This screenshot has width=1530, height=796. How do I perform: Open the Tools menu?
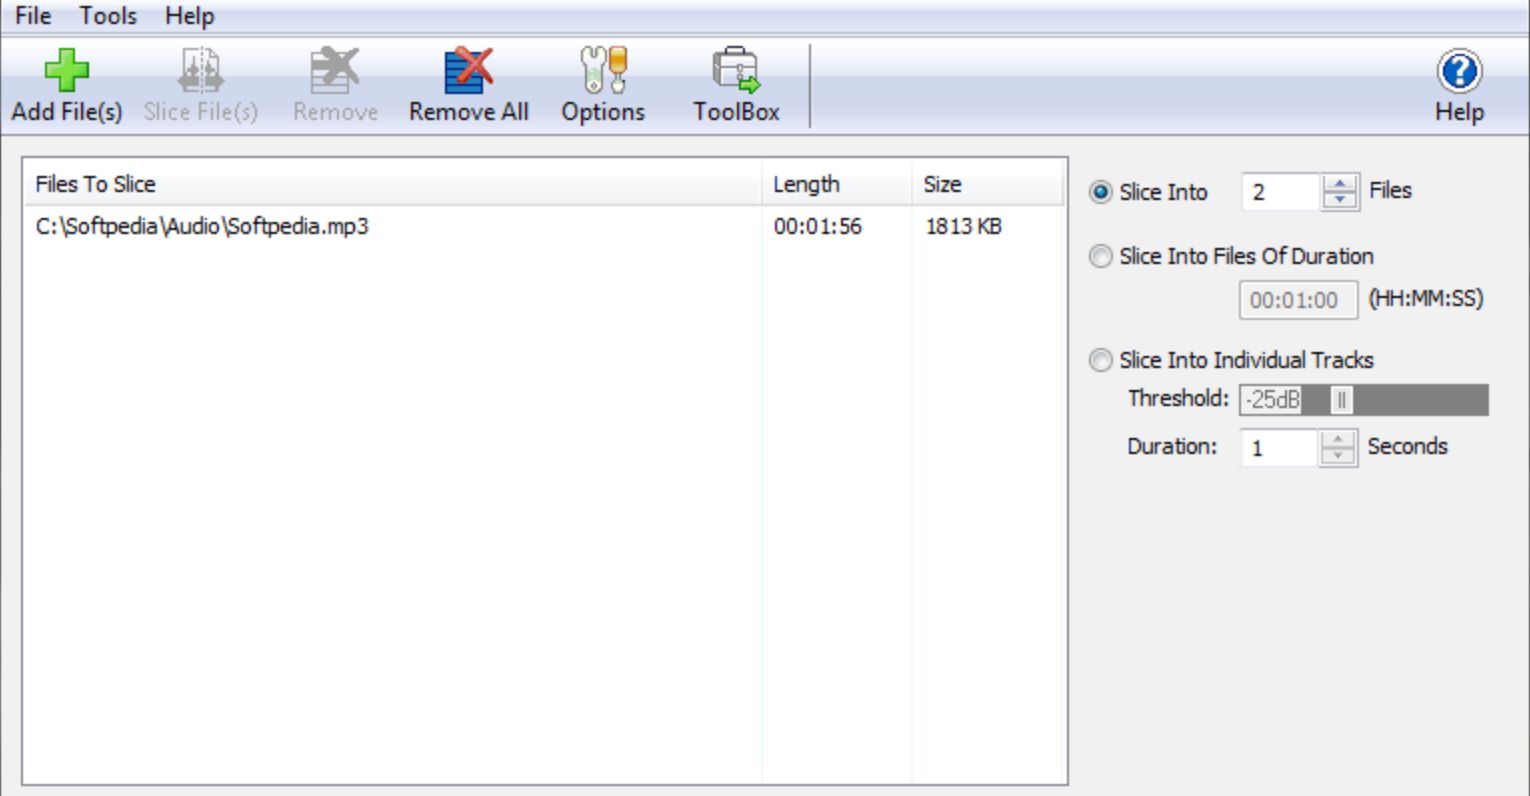click(108, 16)
